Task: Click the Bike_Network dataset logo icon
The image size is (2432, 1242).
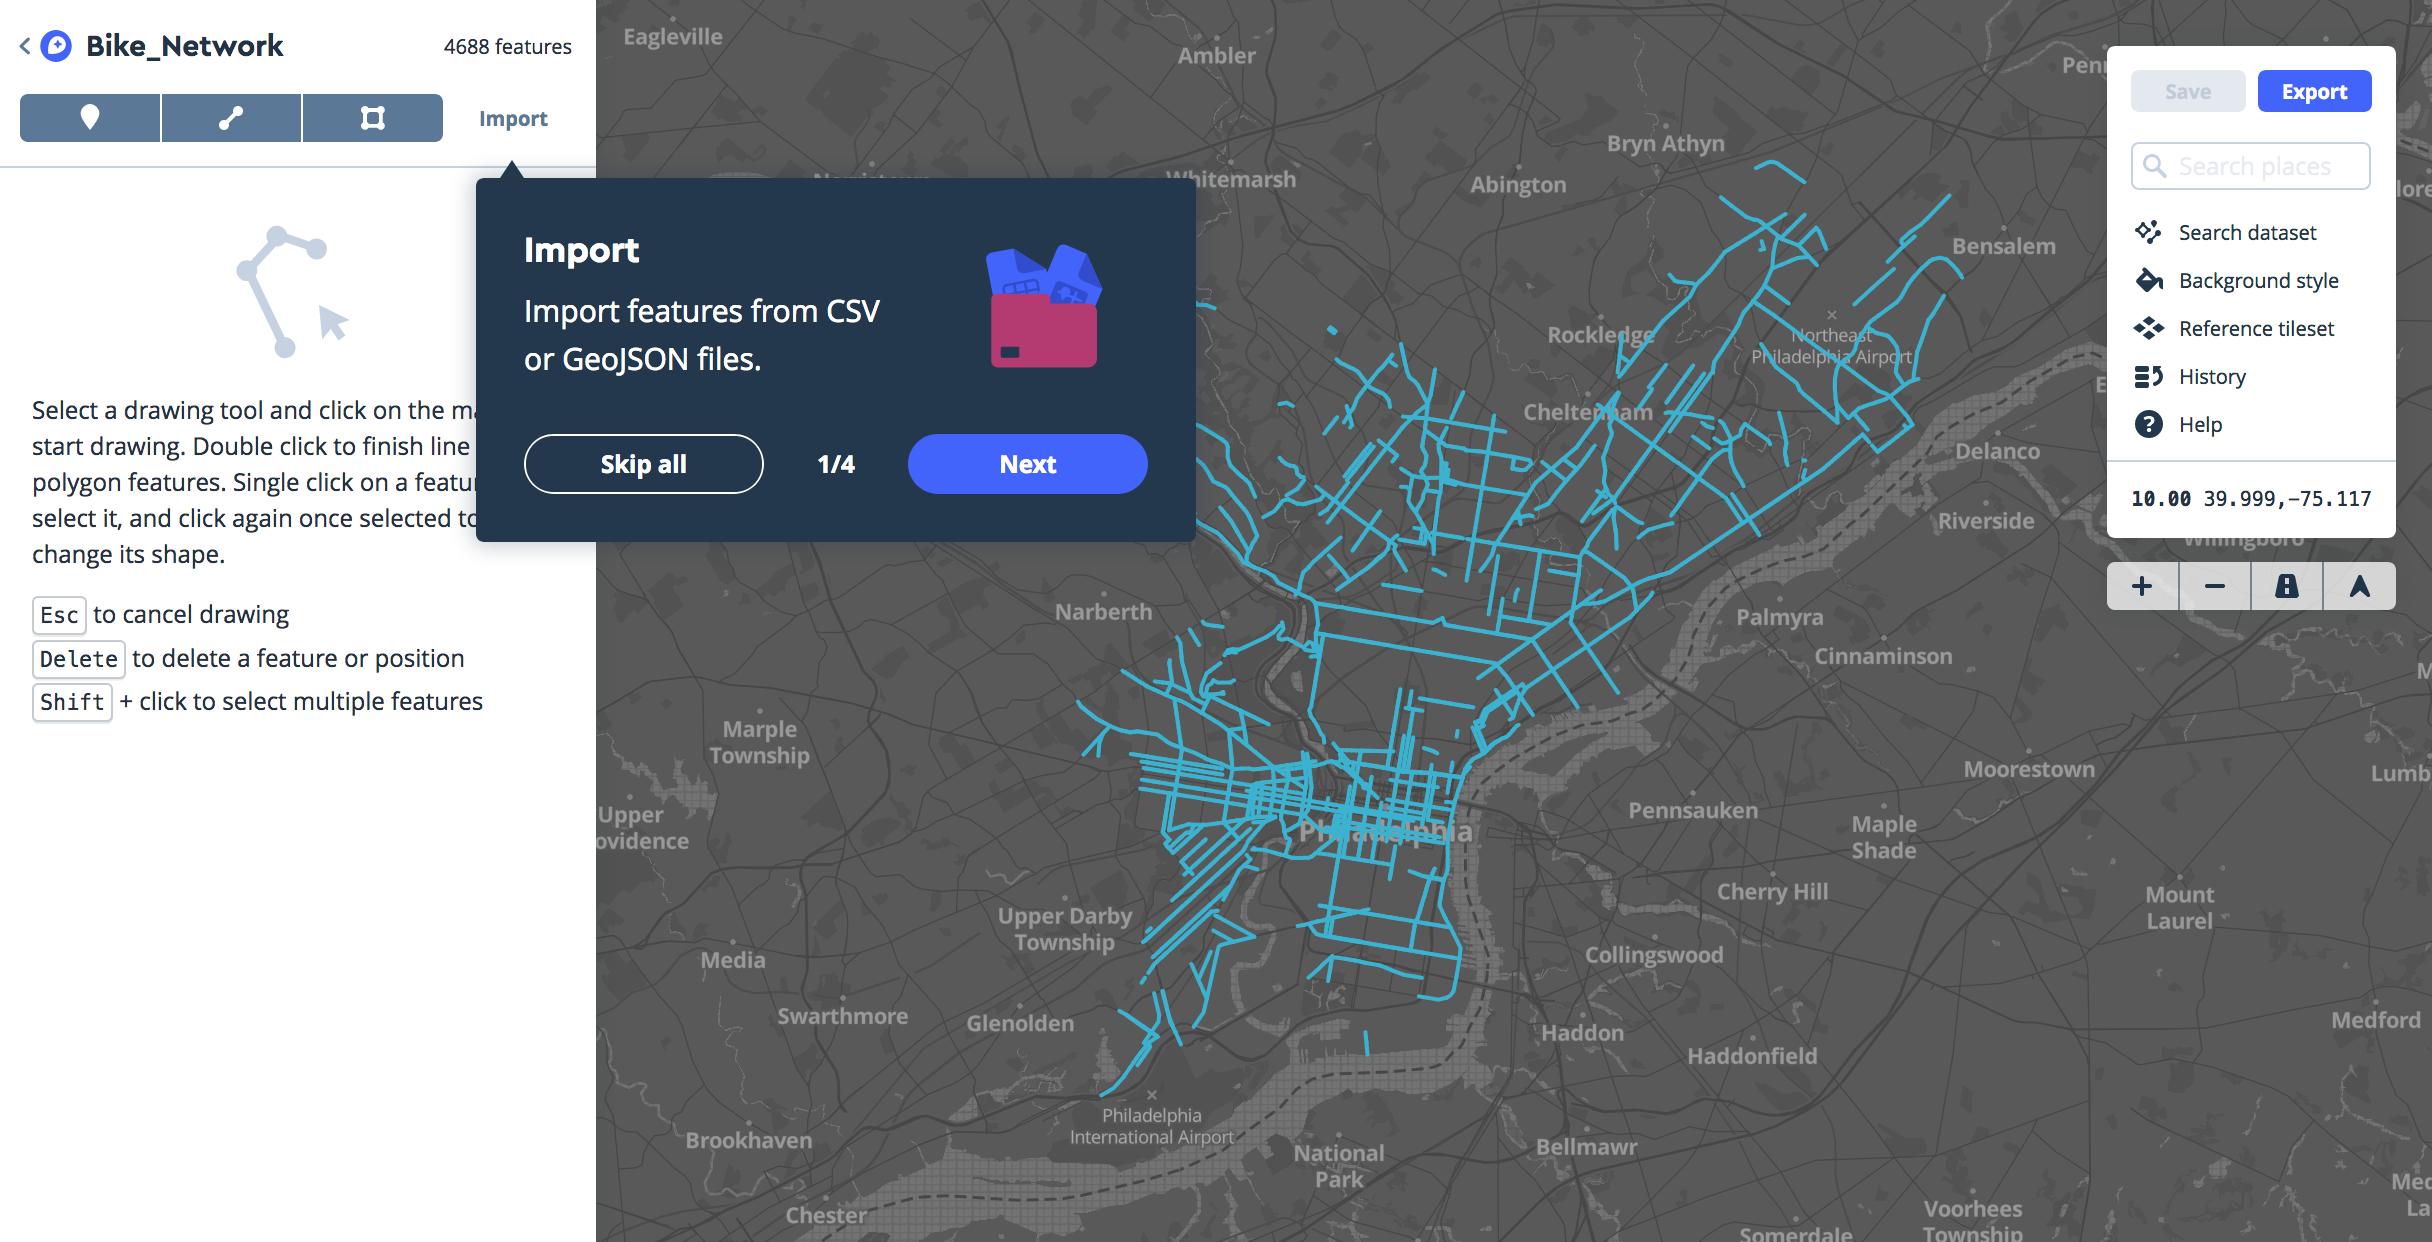Action: [x=57, y=45]
